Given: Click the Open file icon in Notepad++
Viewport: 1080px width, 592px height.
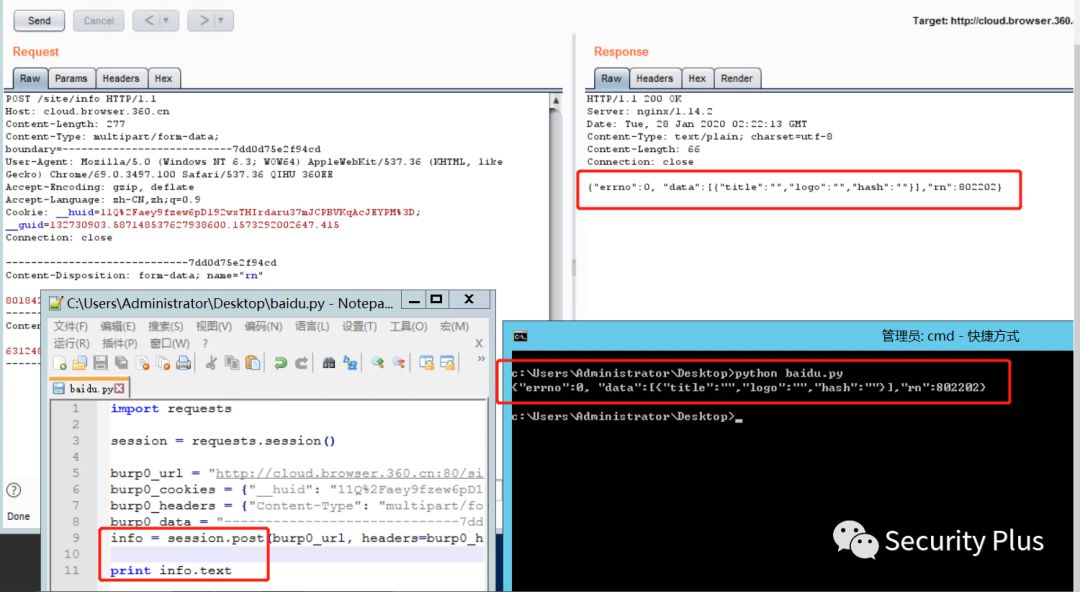Looking at the screenshot, I should coord(80,363).
